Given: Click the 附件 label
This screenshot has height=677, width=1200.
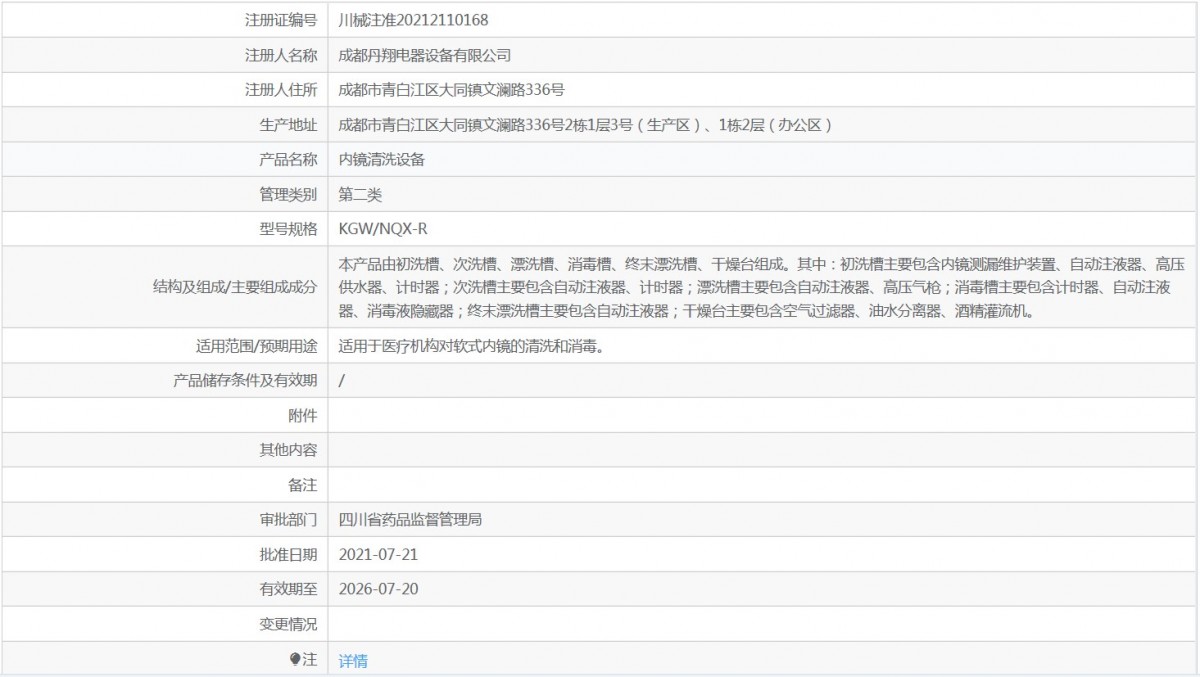Looking at the screenshot, I should click(x=303, y=415).
